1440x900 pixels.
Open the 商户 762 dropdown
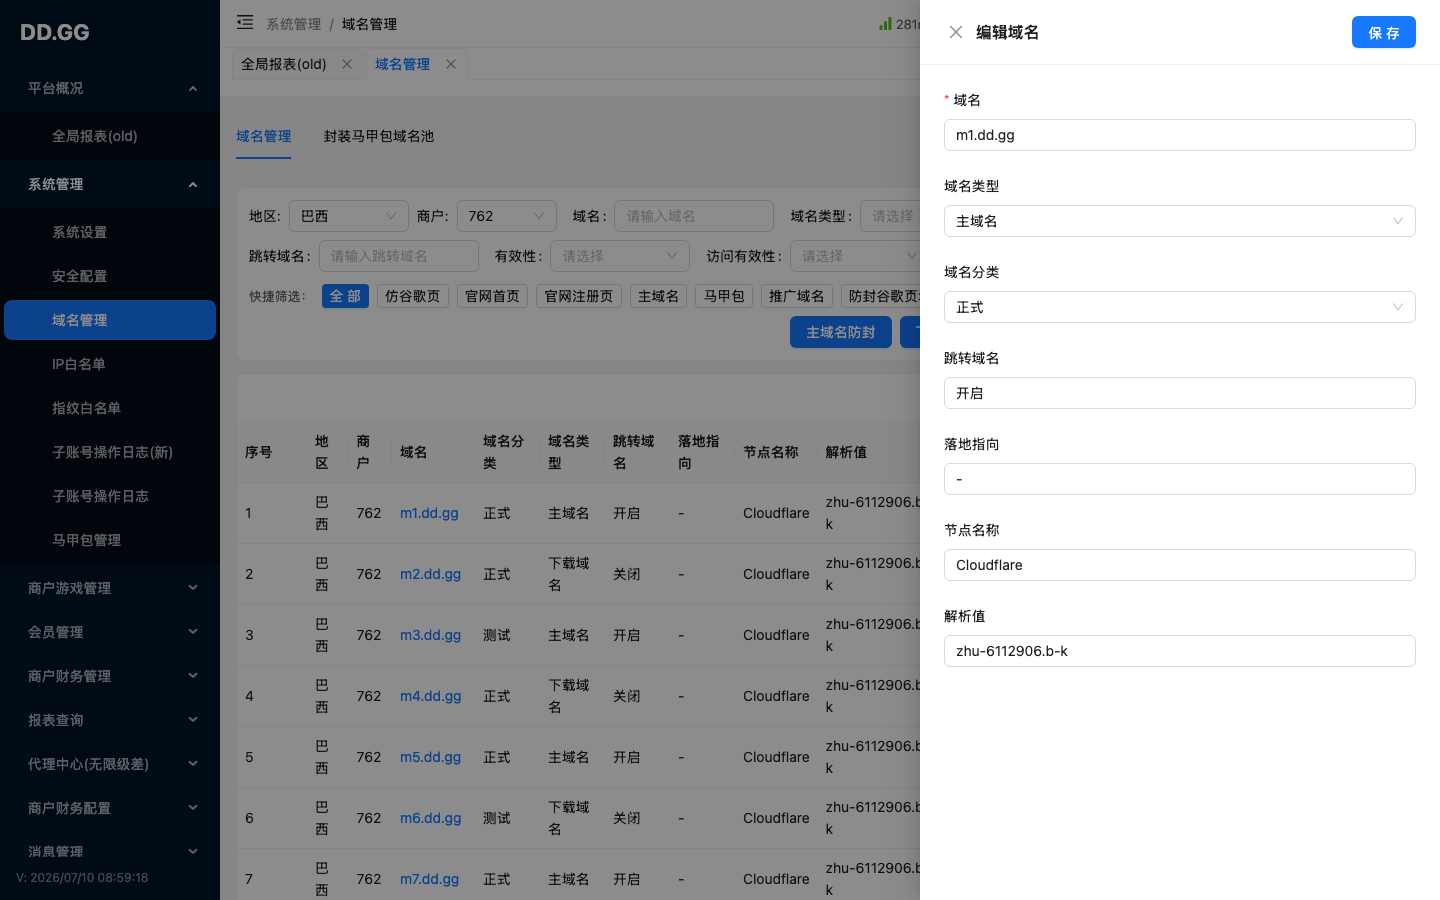(507, 216)
